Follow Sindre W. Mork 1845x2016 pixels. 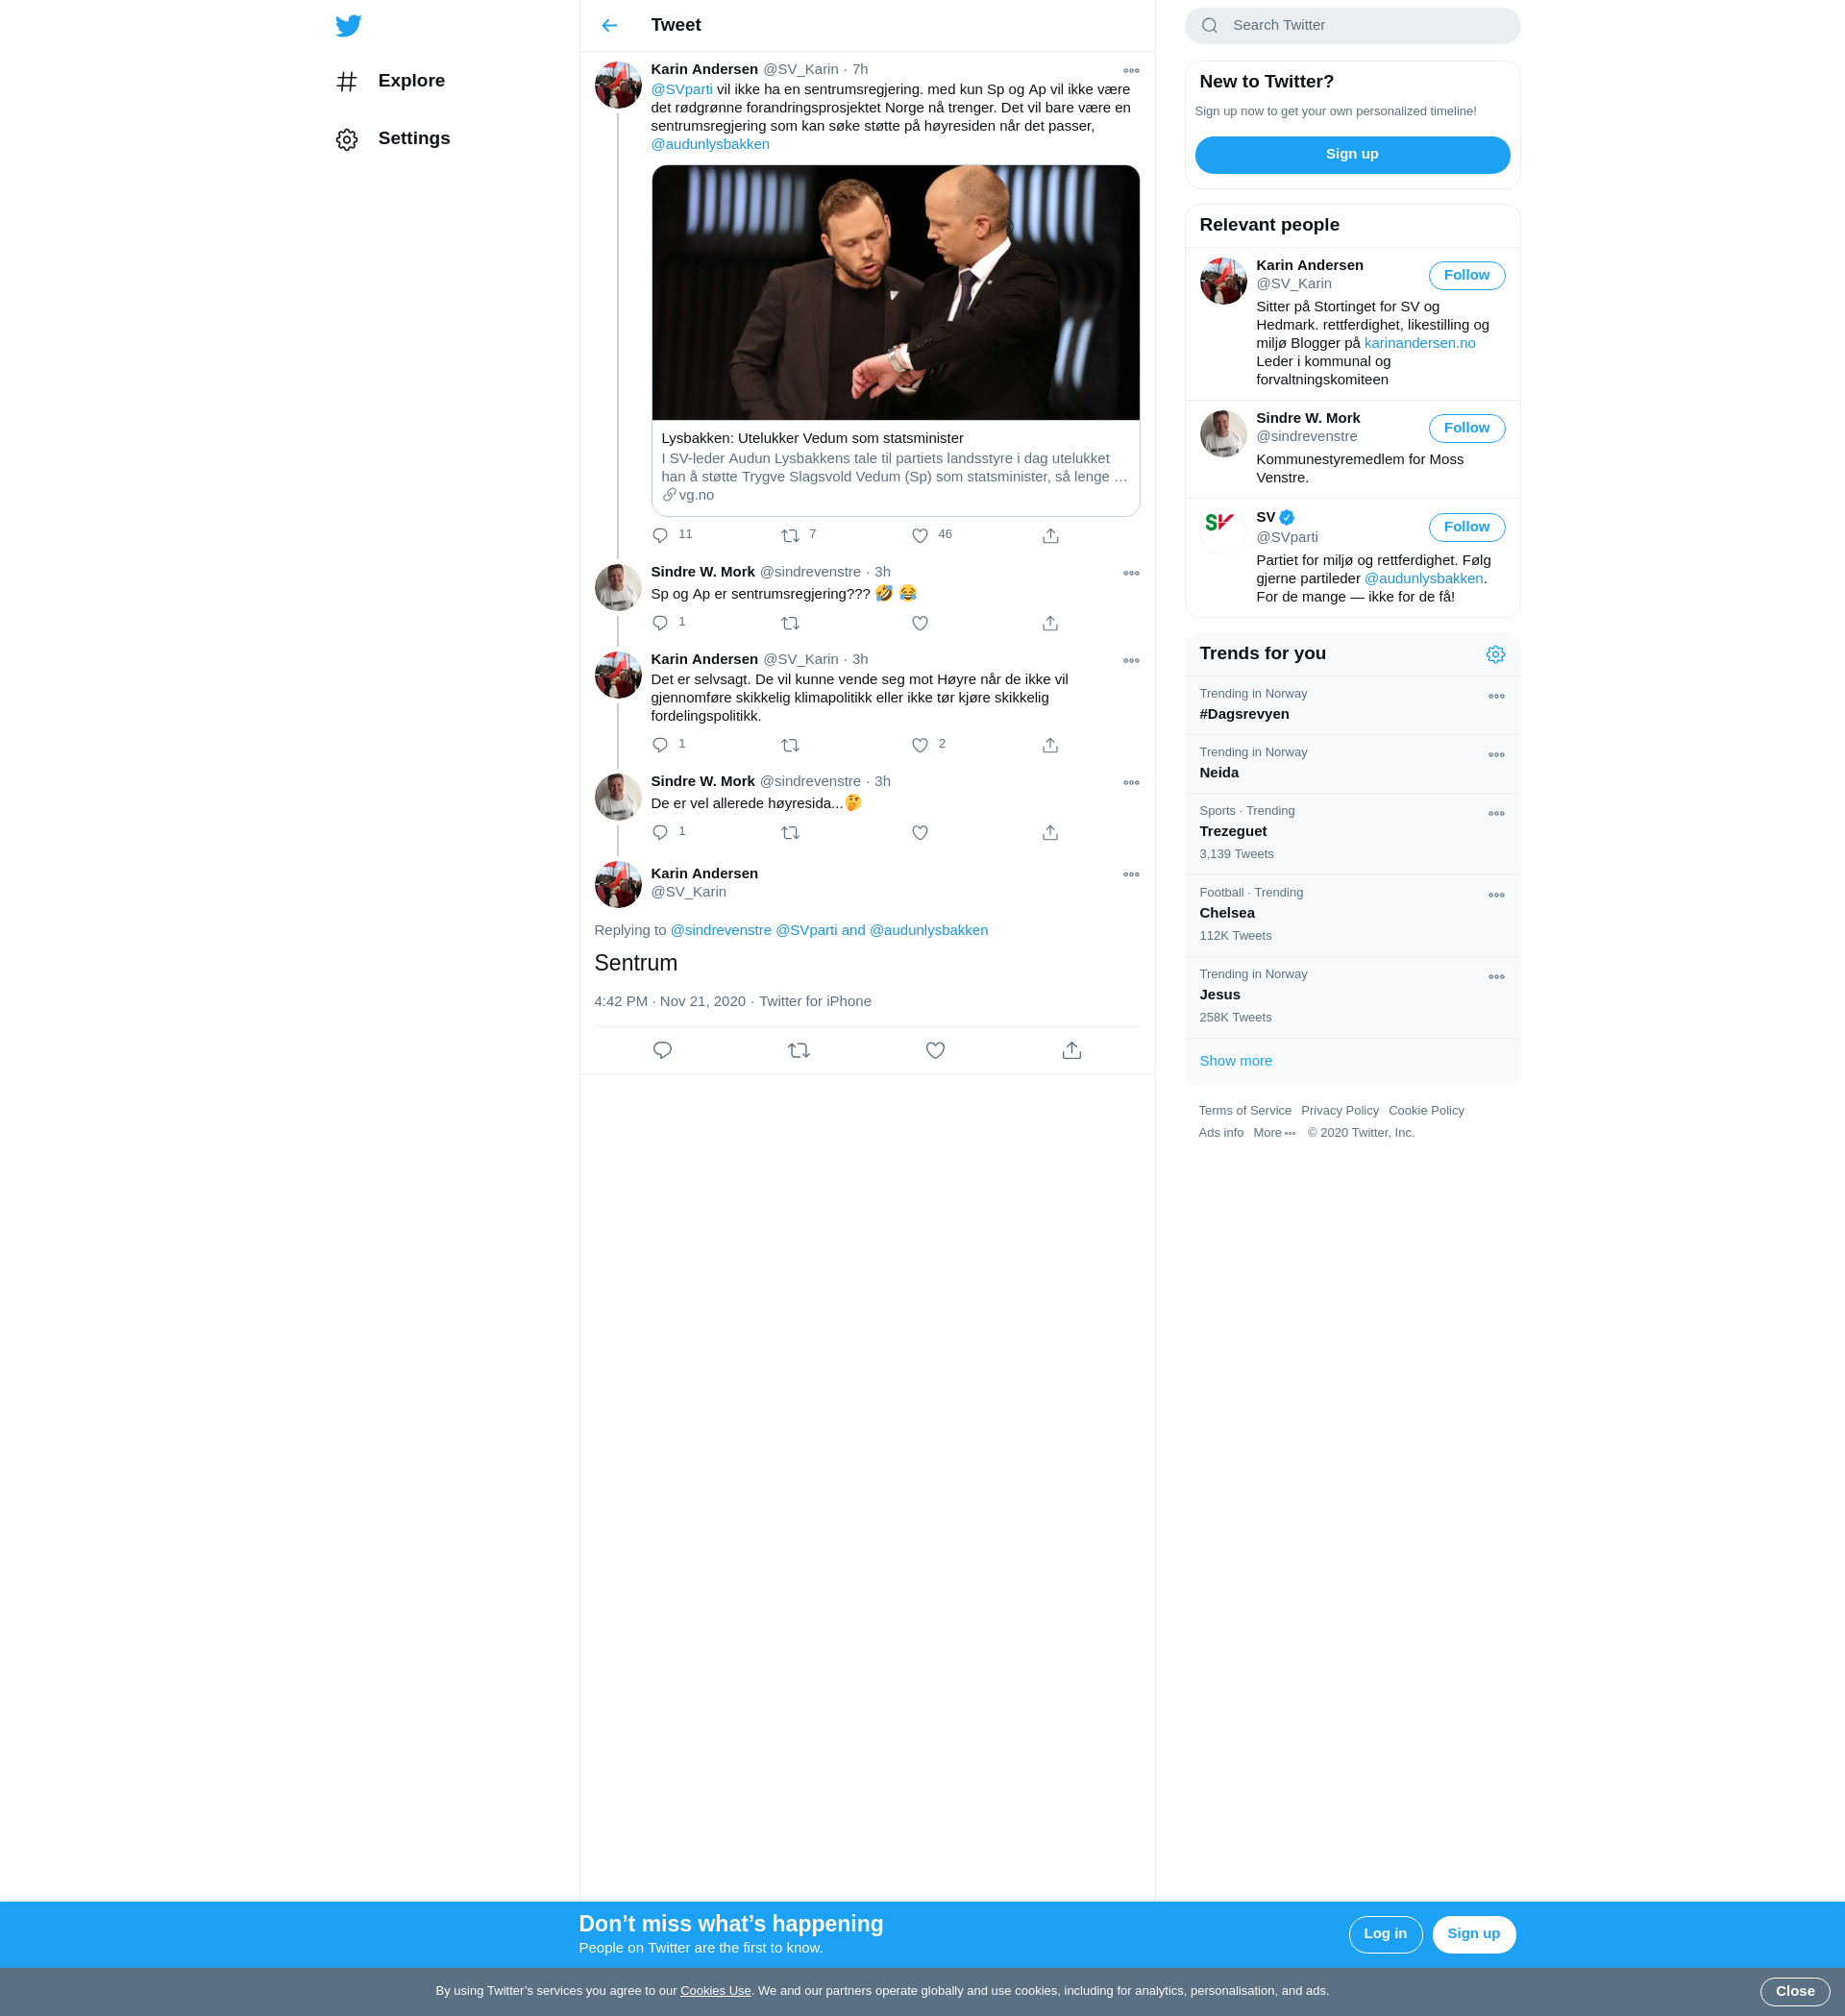coord(1466,428)
